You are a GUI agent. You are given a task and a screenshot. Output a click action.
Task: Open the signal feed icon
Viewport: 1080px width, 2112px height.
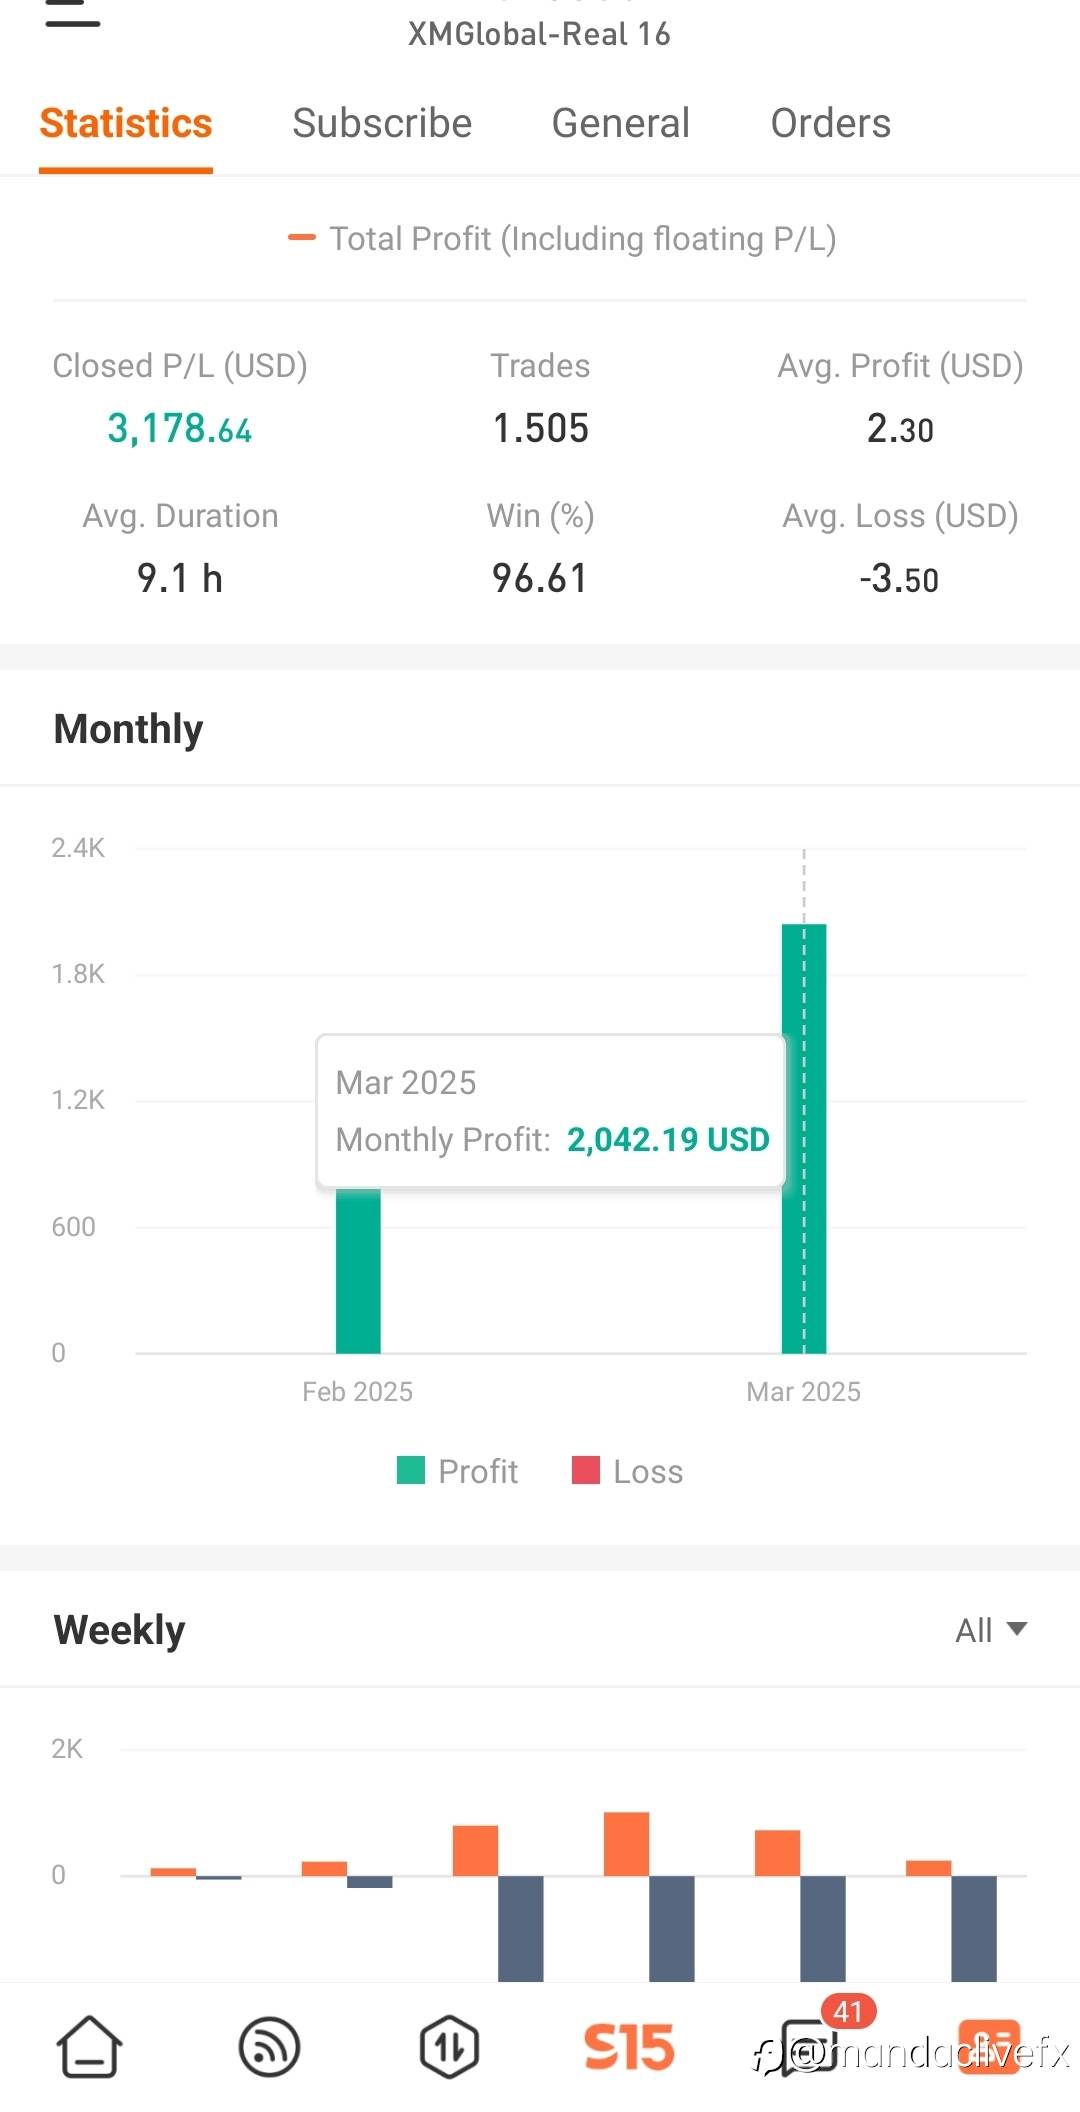pyautogui.click(x=269, y=2046)
